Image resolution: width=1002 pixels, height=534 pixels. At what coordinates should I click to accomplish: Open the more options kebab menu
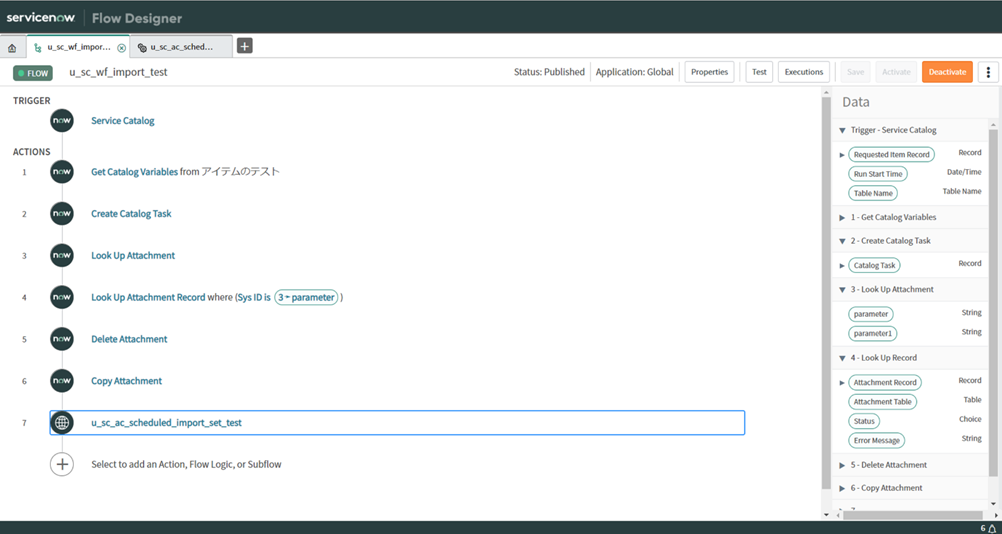tap(988, 72)
